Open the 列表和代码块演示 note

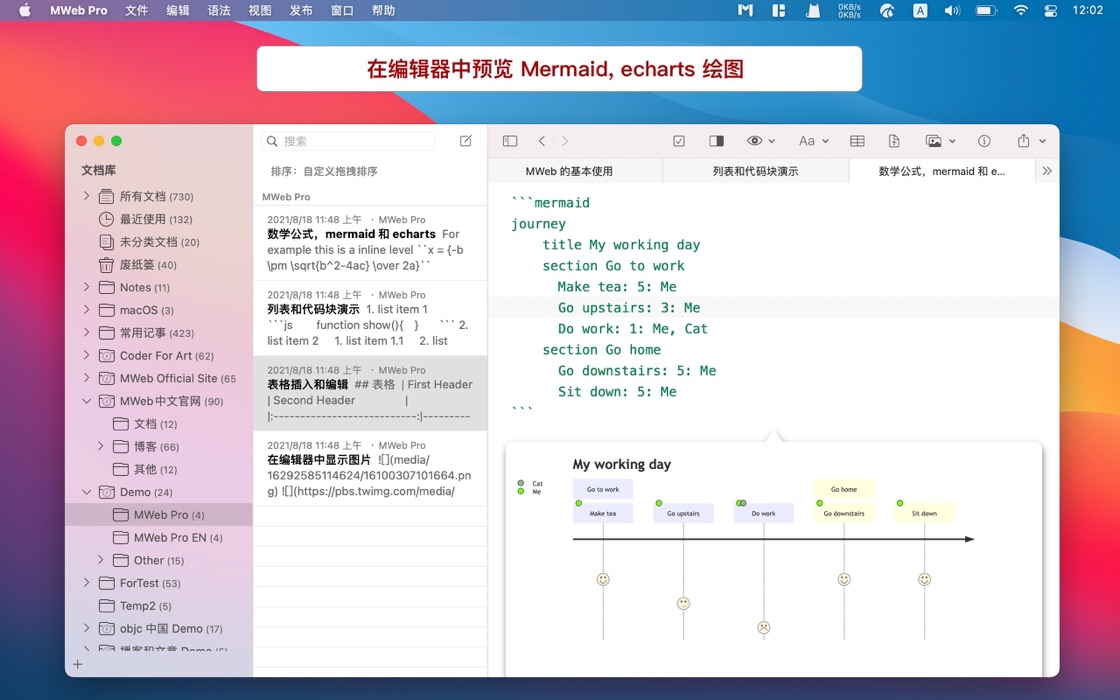(370, 318)
